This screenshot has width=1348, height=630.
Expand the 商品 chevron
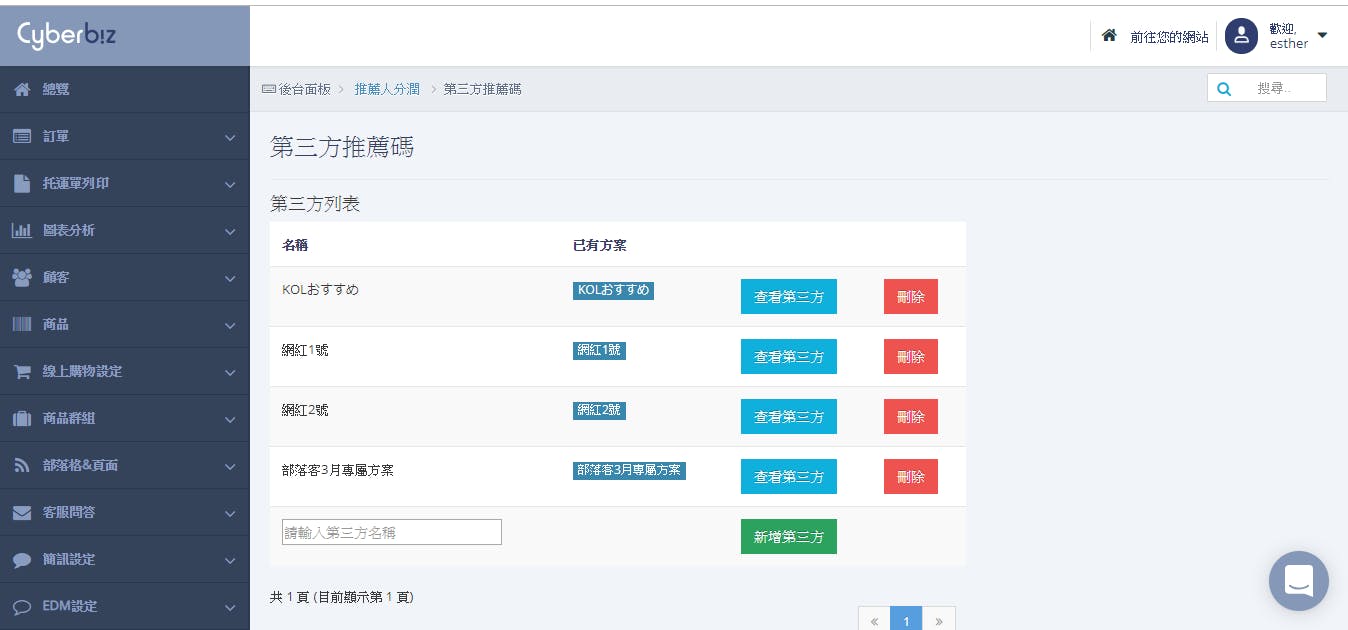pos(230,326)
